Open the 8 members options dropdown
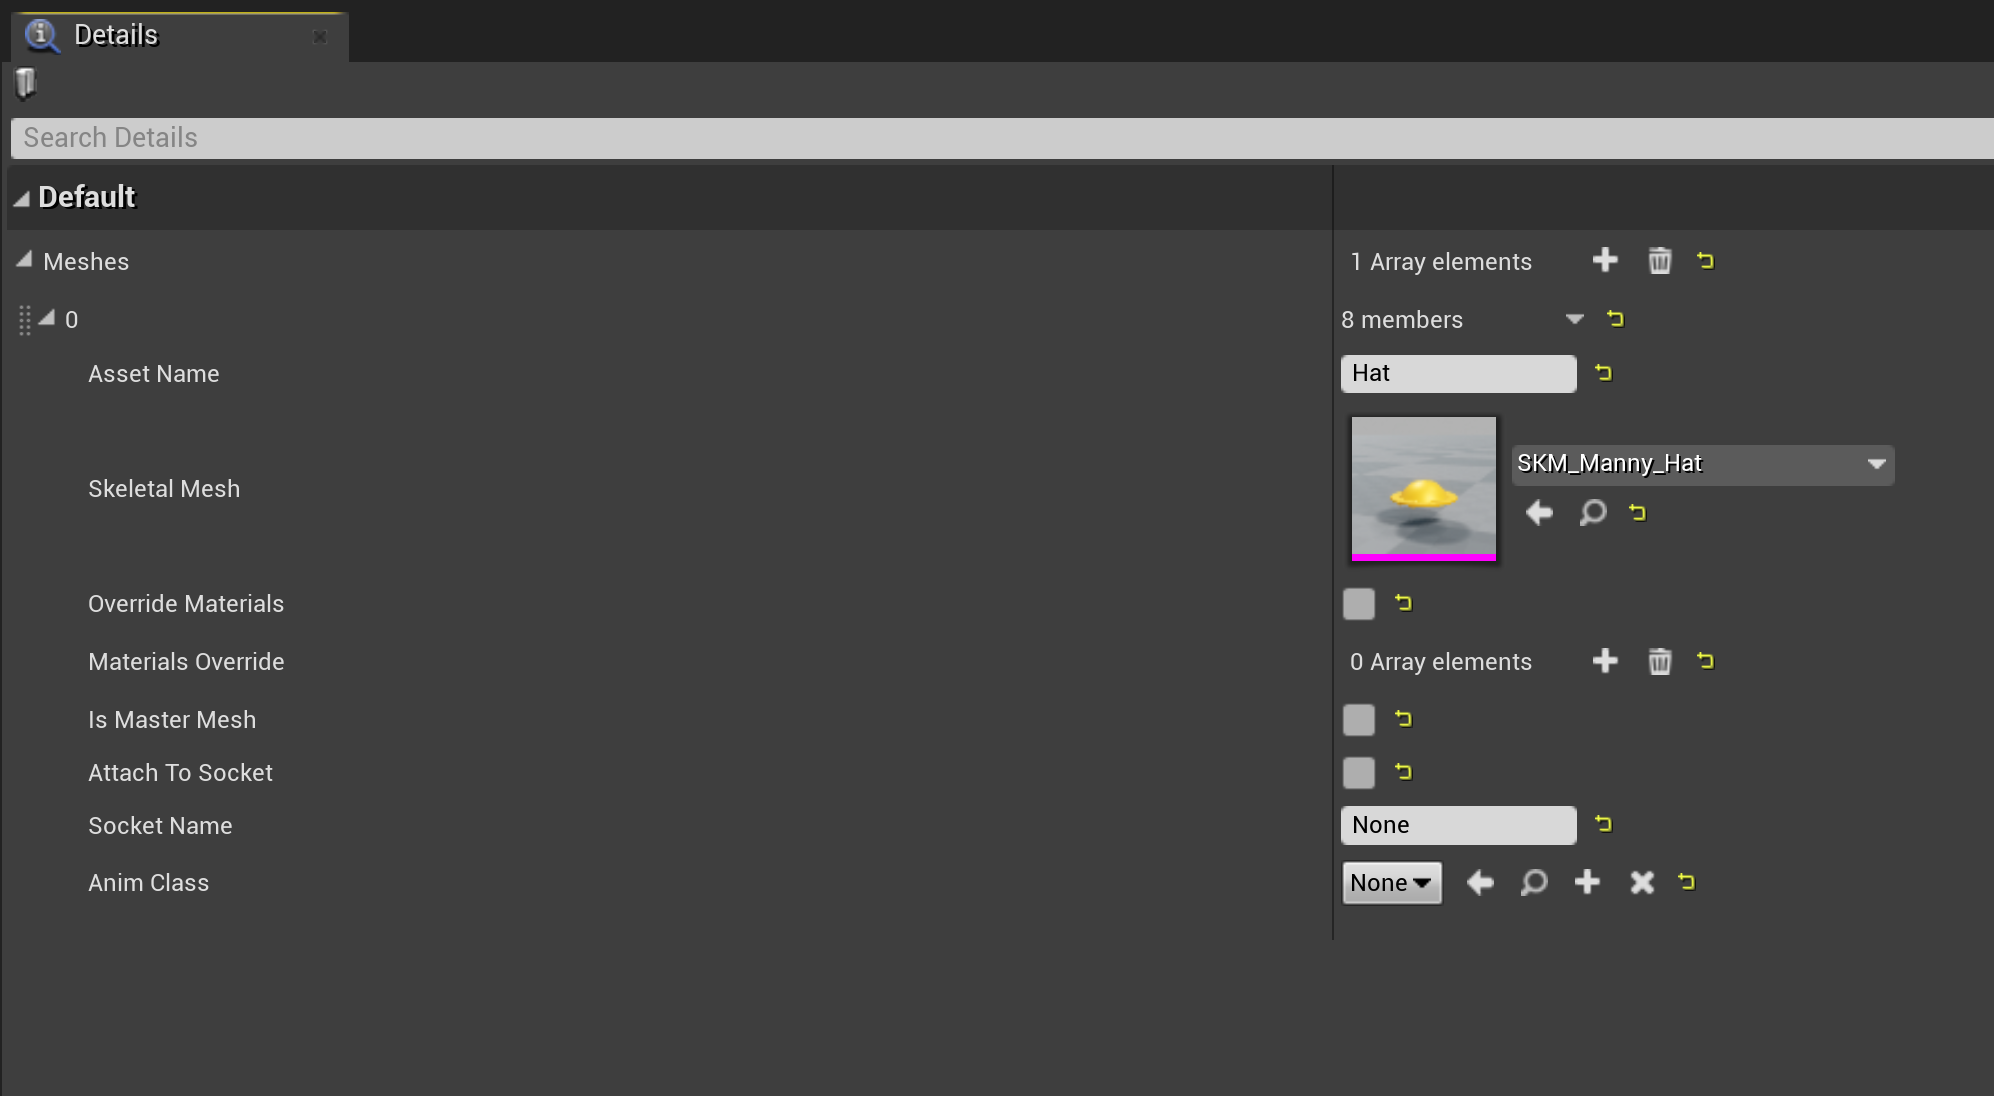This screenshot has width=1994, height=1096. [x=1574, y=319]
